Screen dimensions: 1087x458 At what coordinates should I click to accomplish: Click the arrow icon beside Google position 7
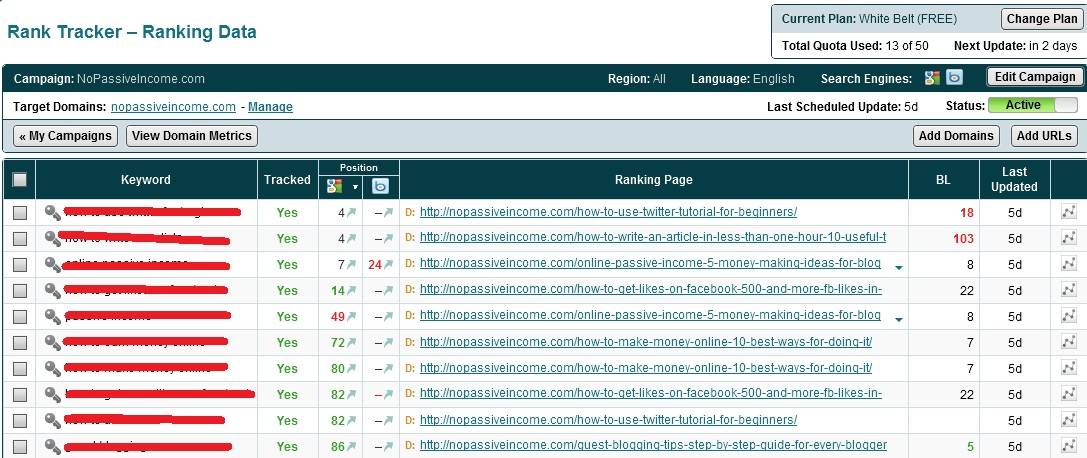351,265
